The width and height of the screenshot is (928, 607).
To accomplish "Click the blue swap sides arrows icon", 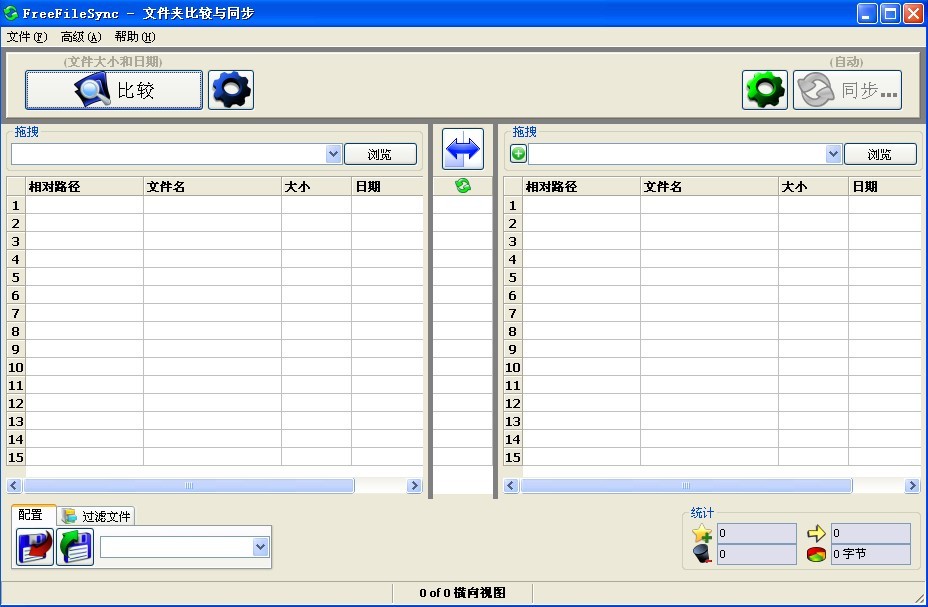I will pyautogui.click(x=462, y=150).
